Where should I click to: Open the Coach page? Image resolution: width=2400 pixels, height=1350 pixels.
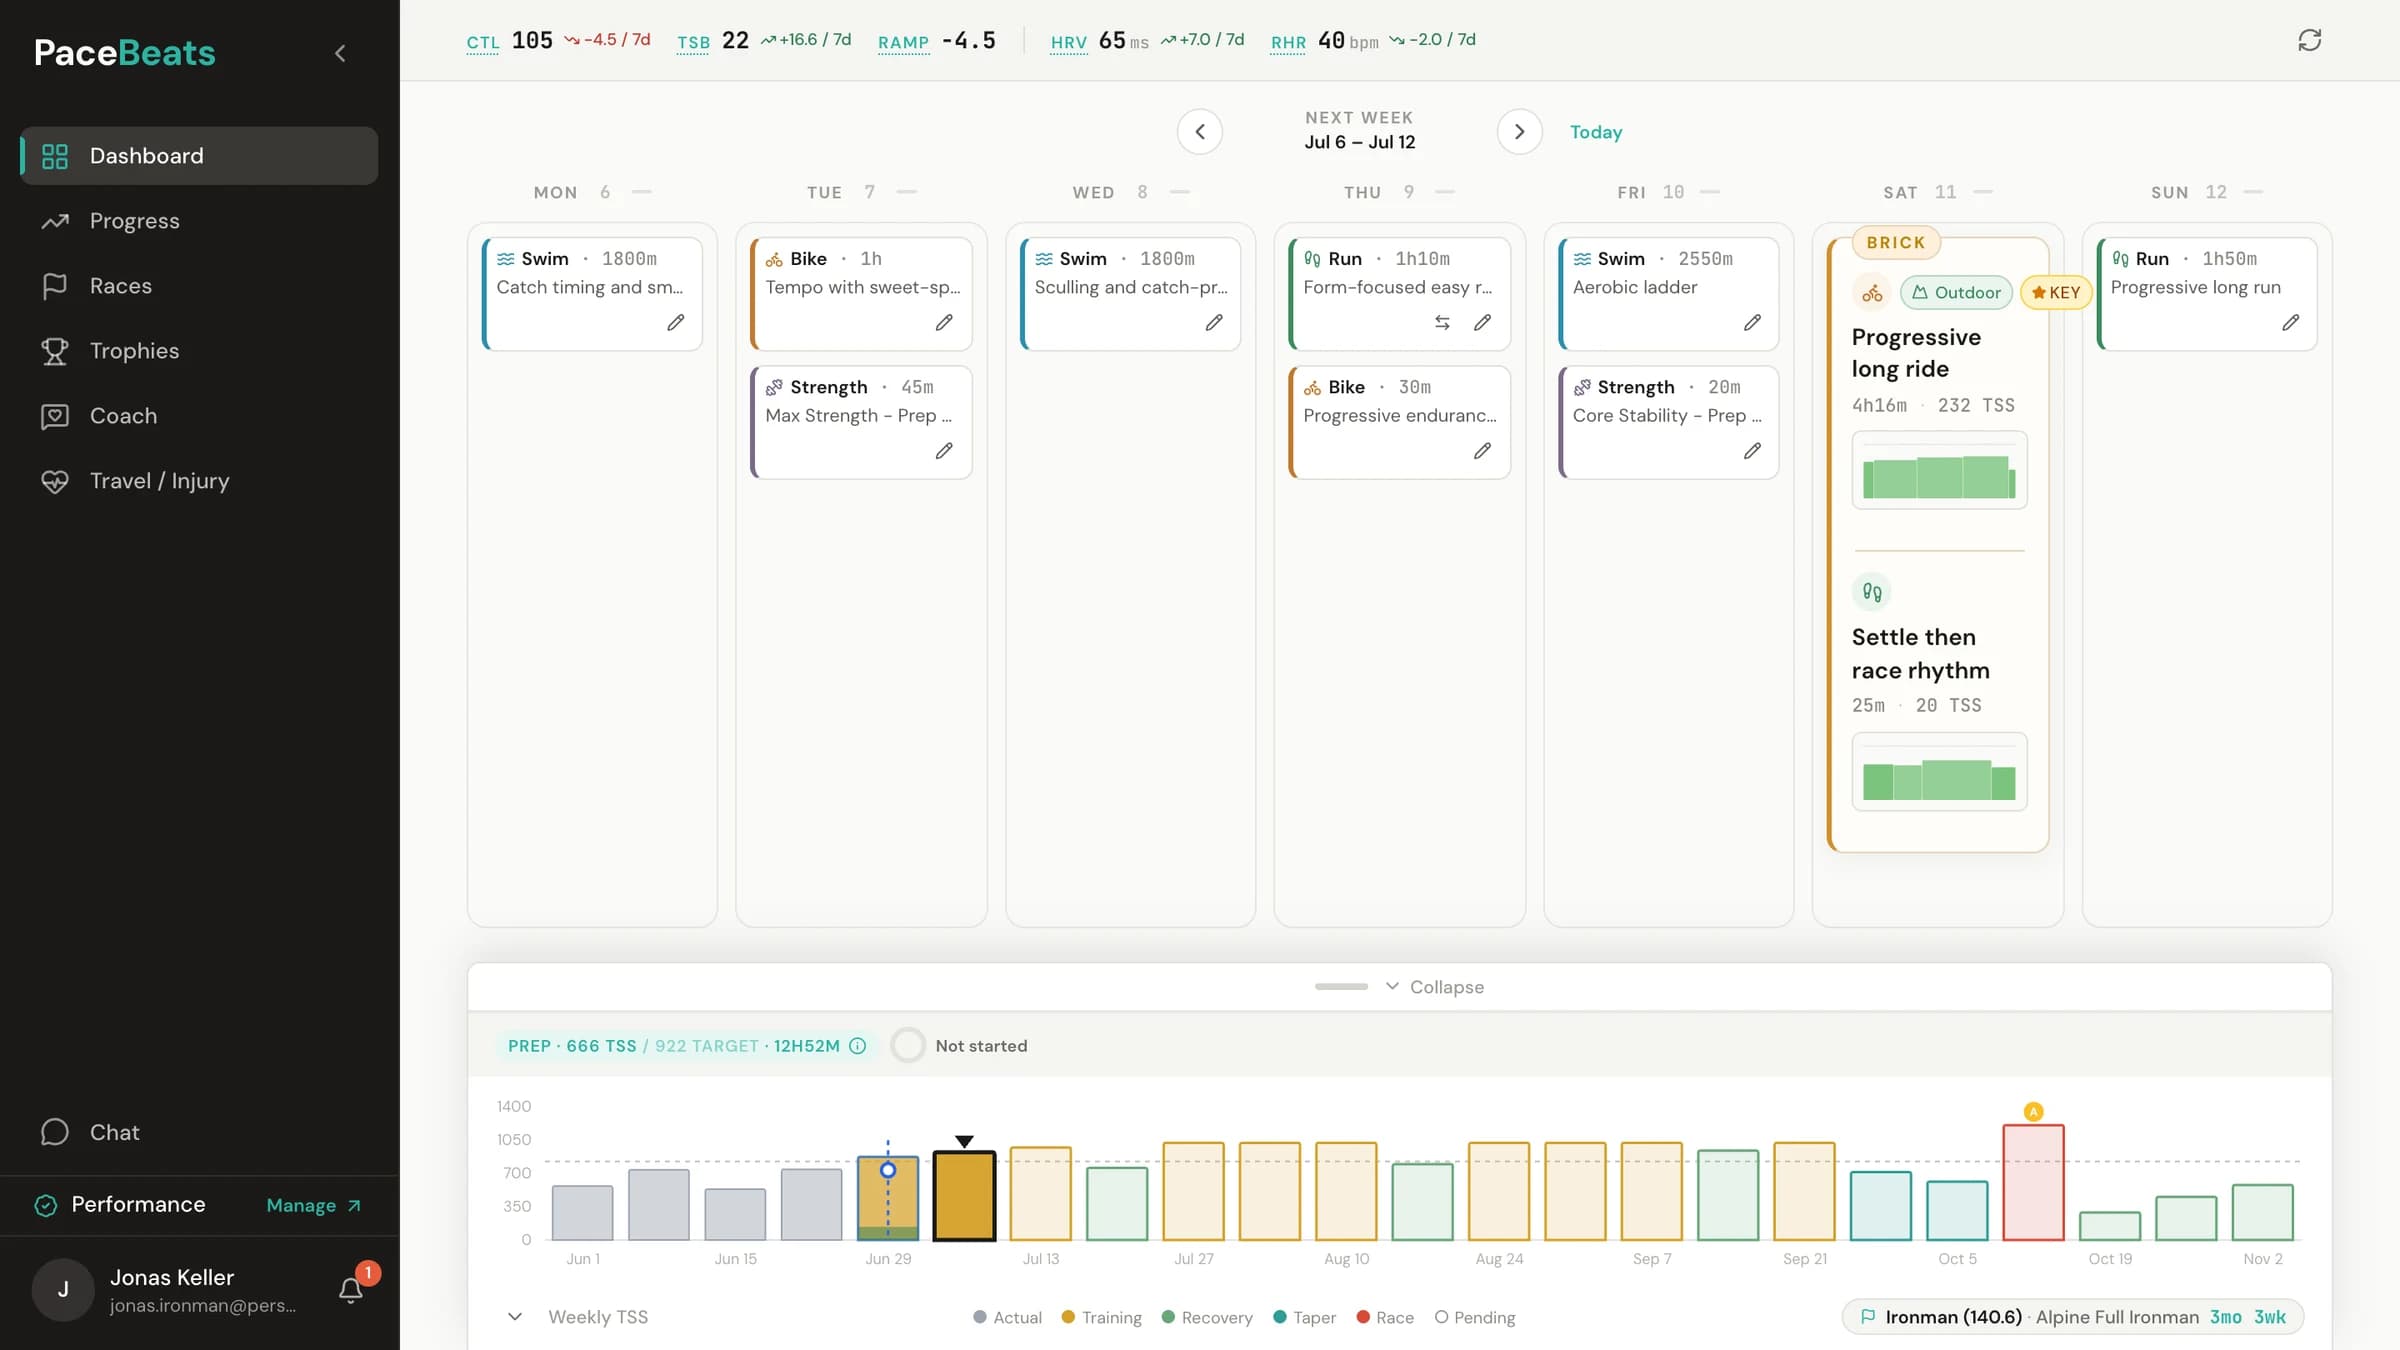pos(199,416)
